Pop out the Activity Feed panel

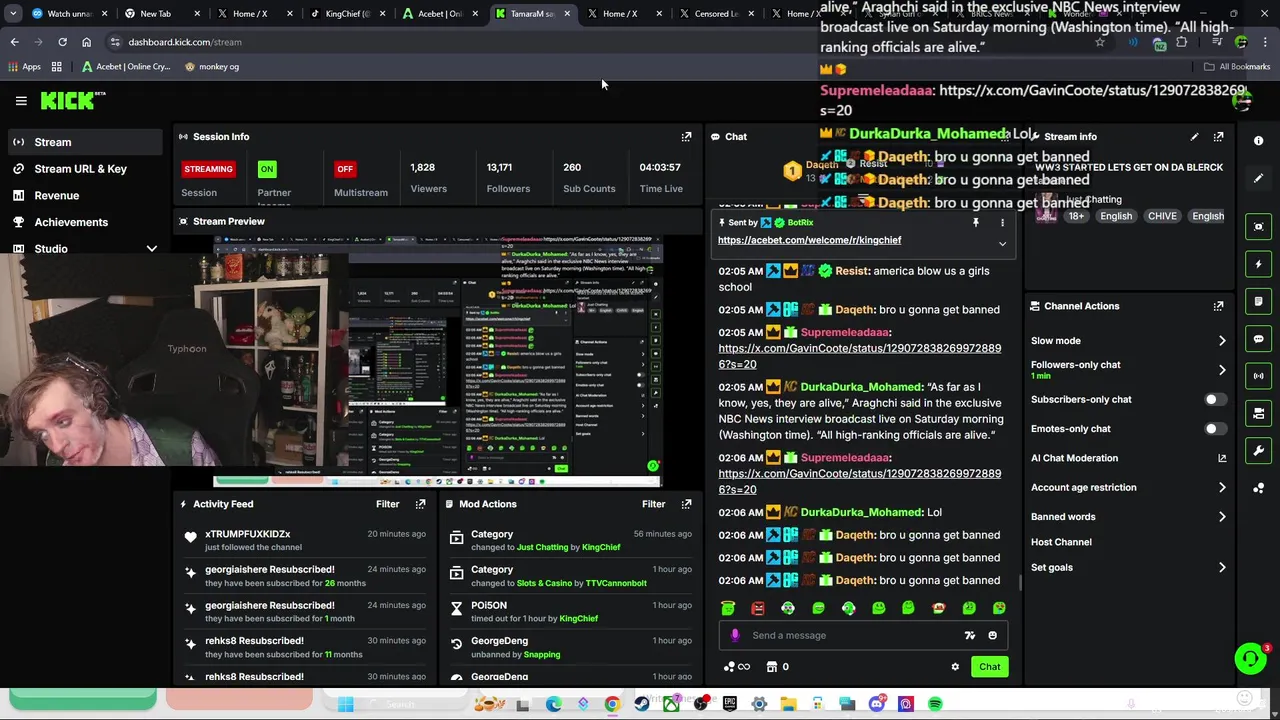pyautogui.click(x=420, y=504)
